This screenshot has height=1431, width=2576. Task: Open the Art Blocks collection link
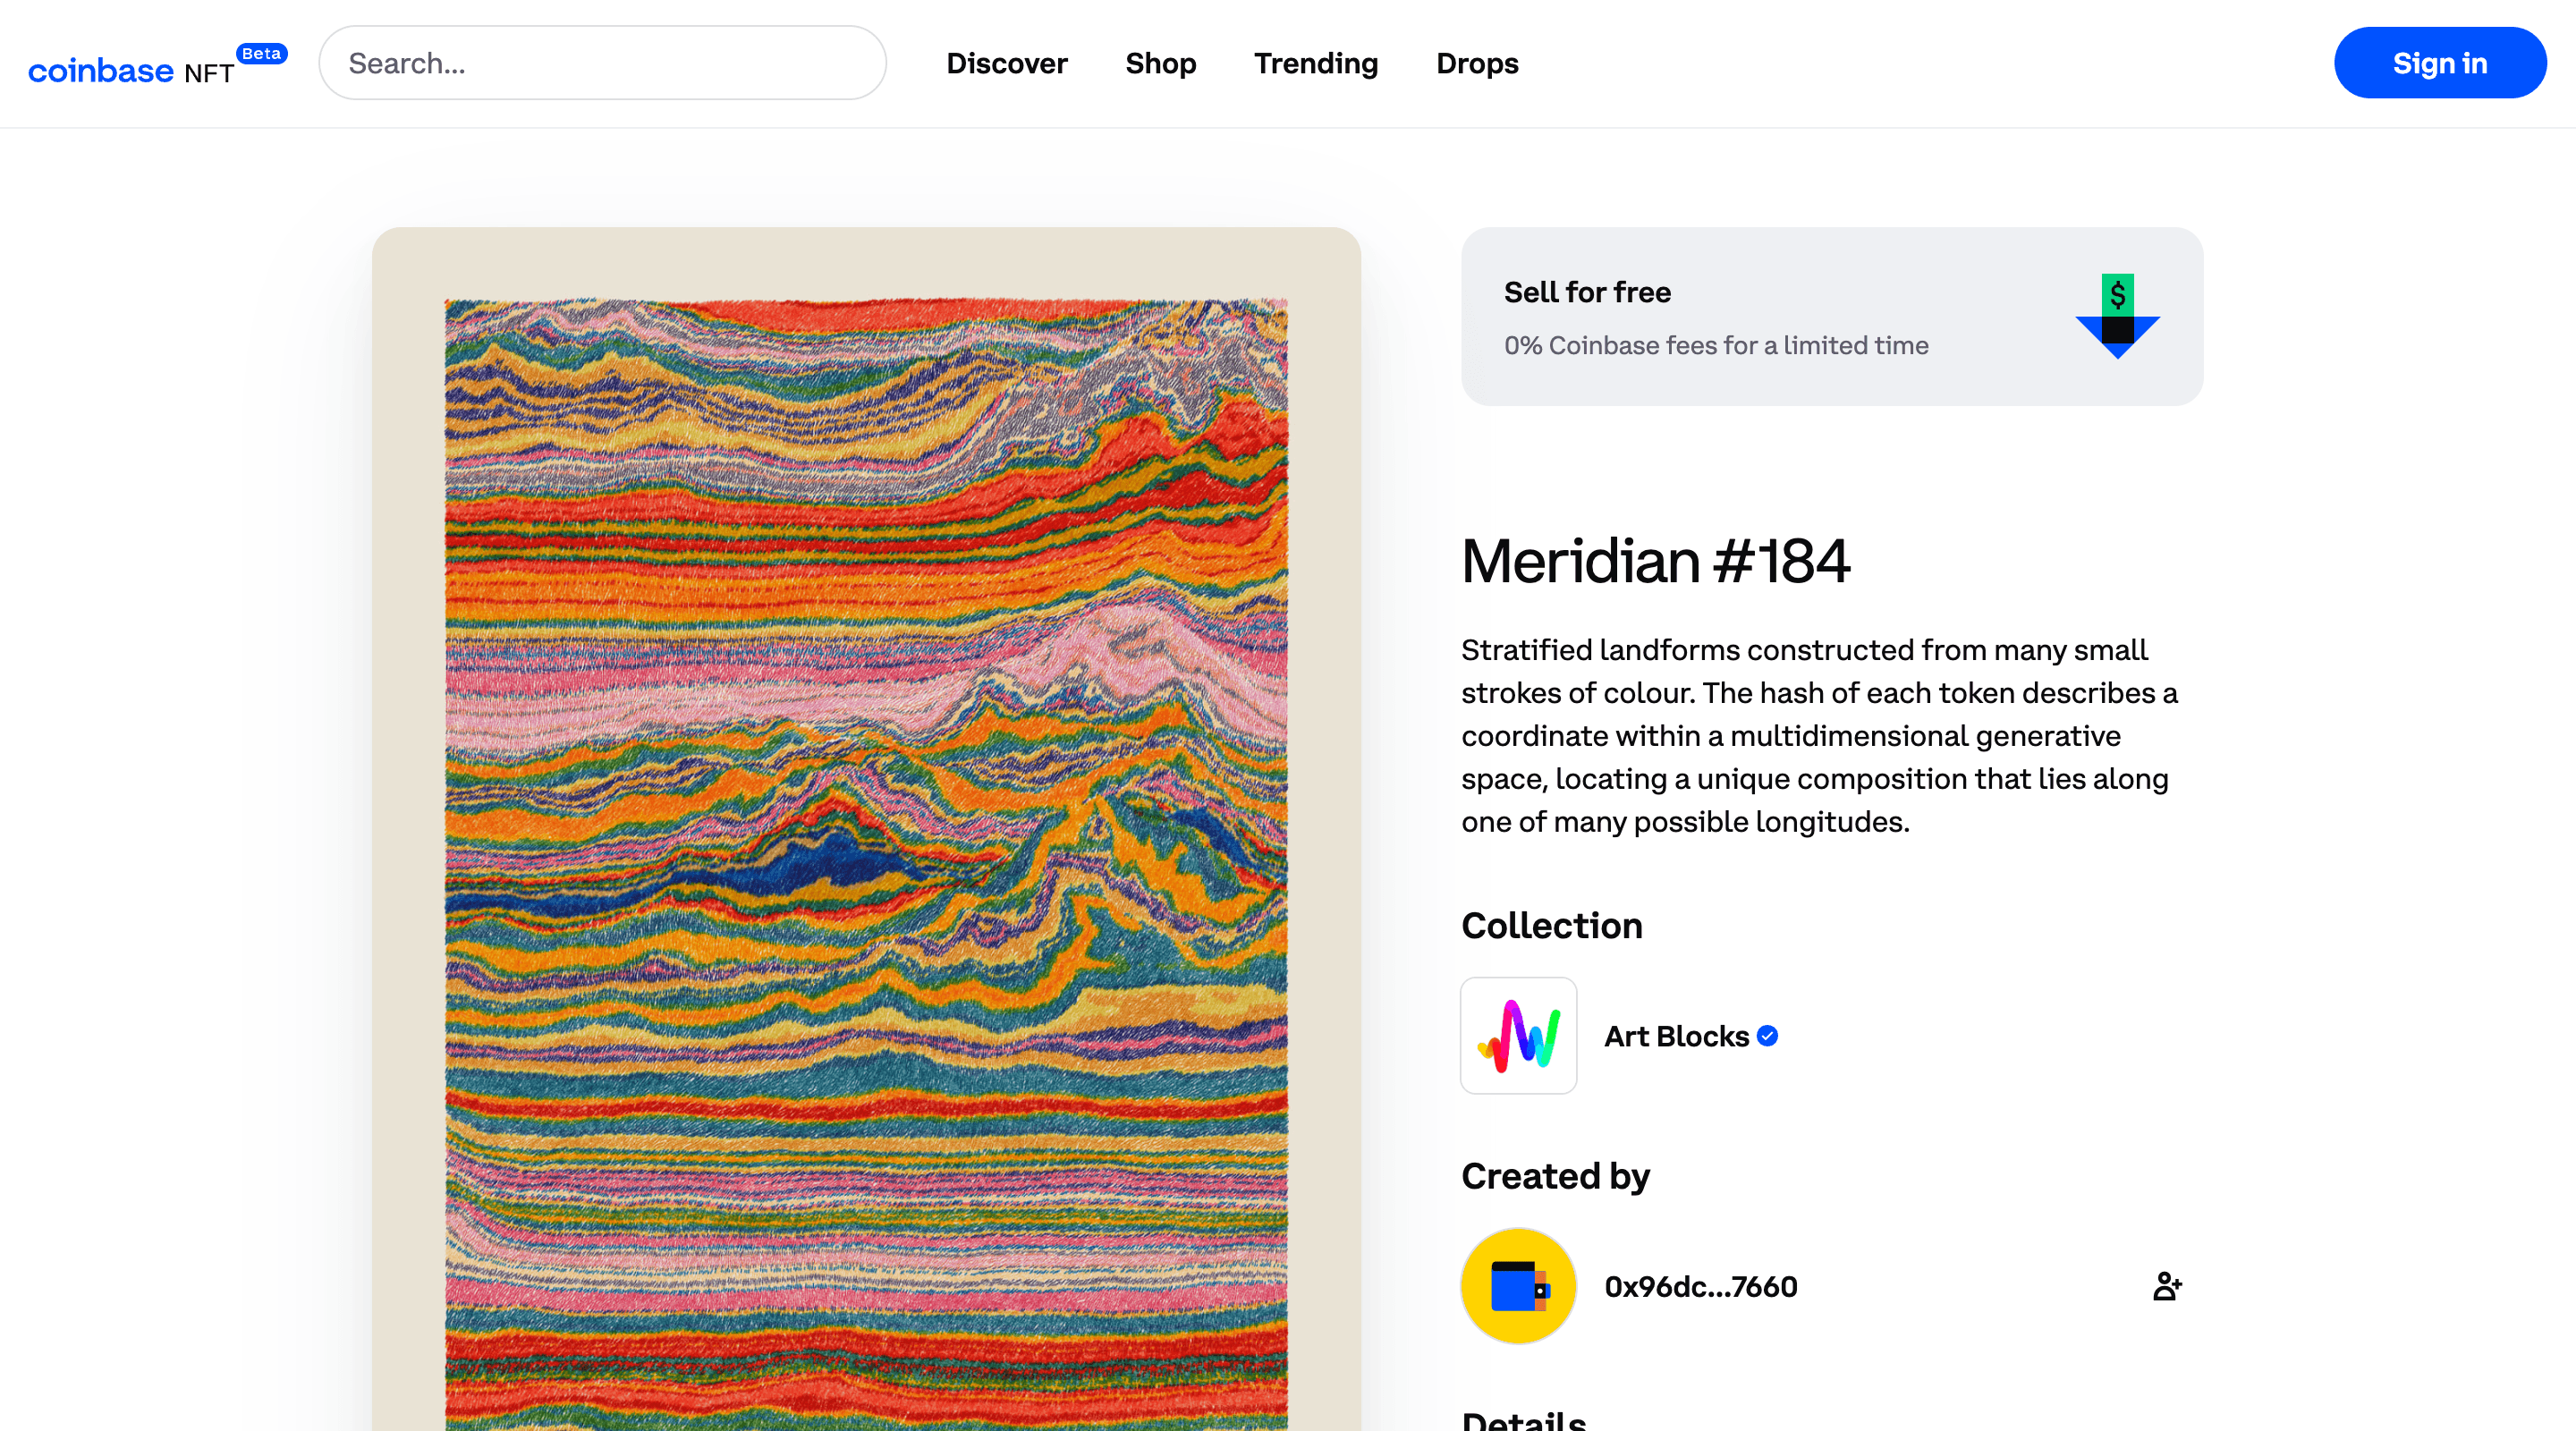point(1677,1036)
